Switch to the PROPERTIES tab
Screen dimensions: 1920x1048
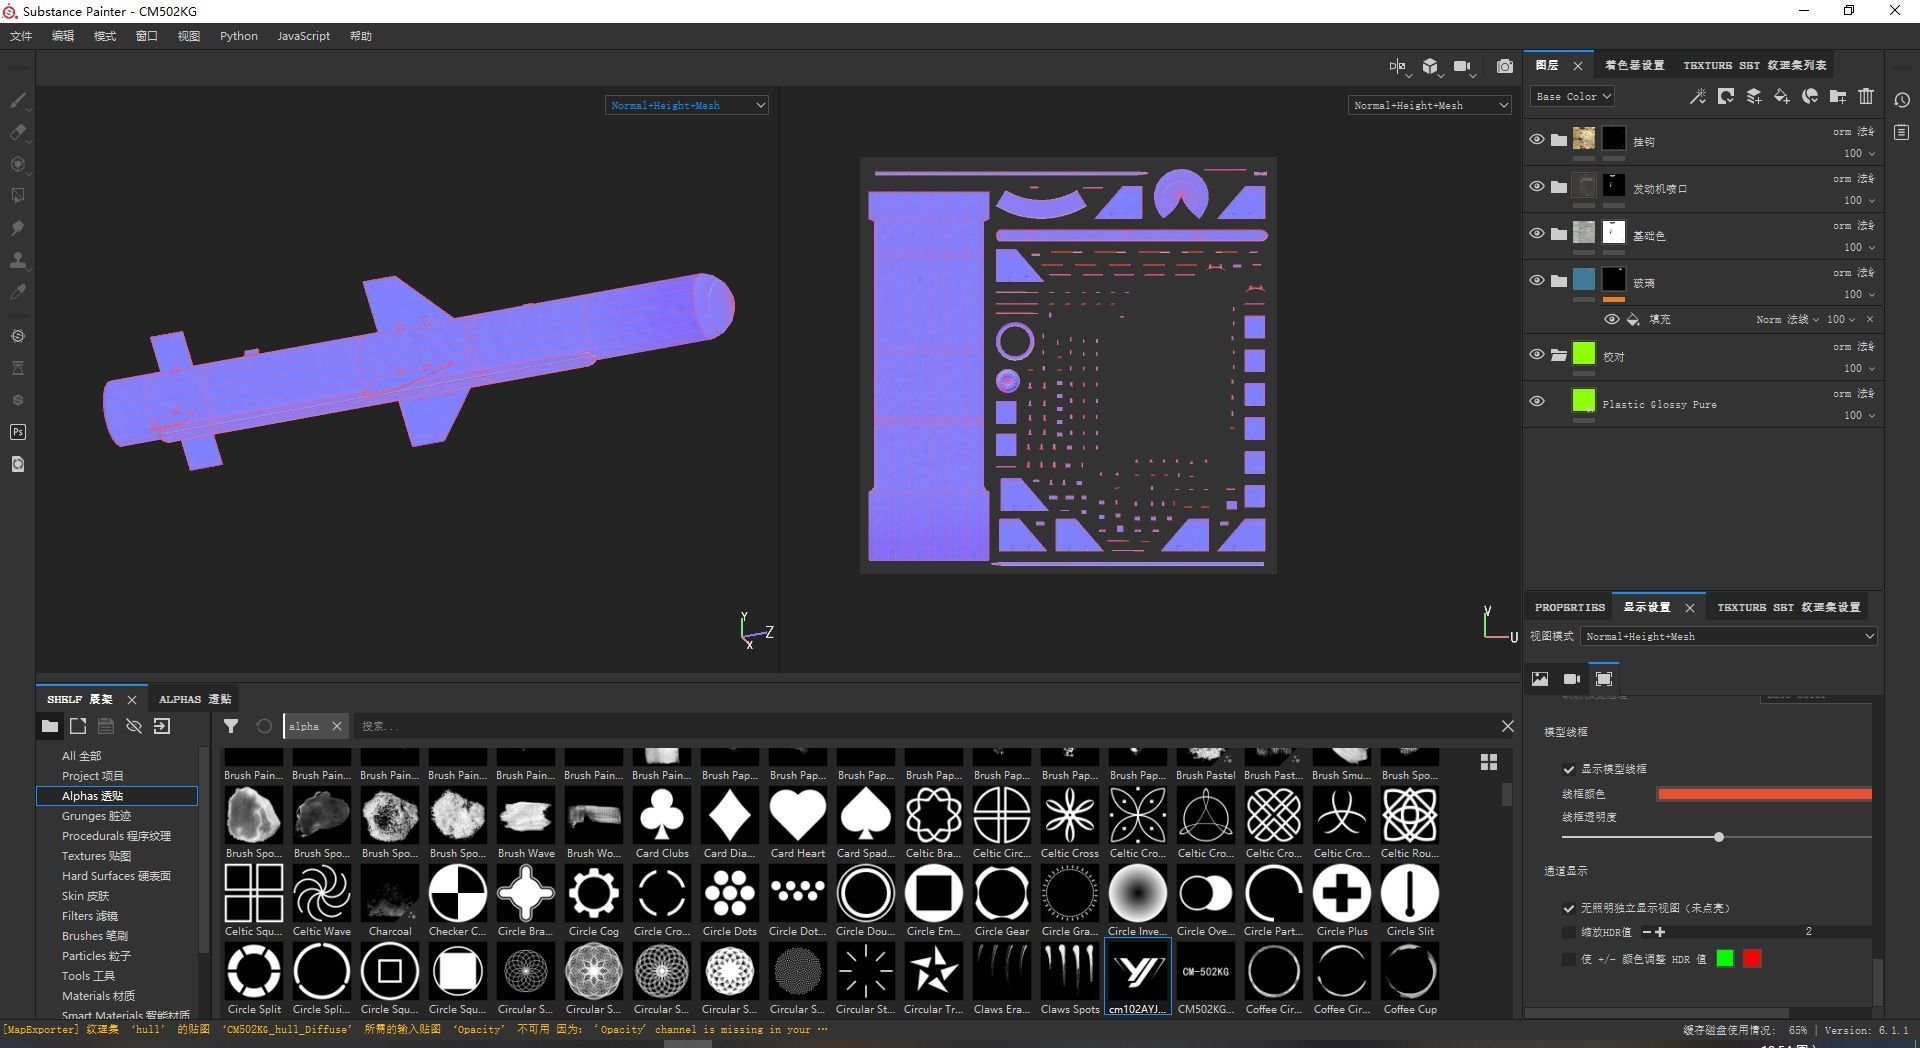point(1569,607)
